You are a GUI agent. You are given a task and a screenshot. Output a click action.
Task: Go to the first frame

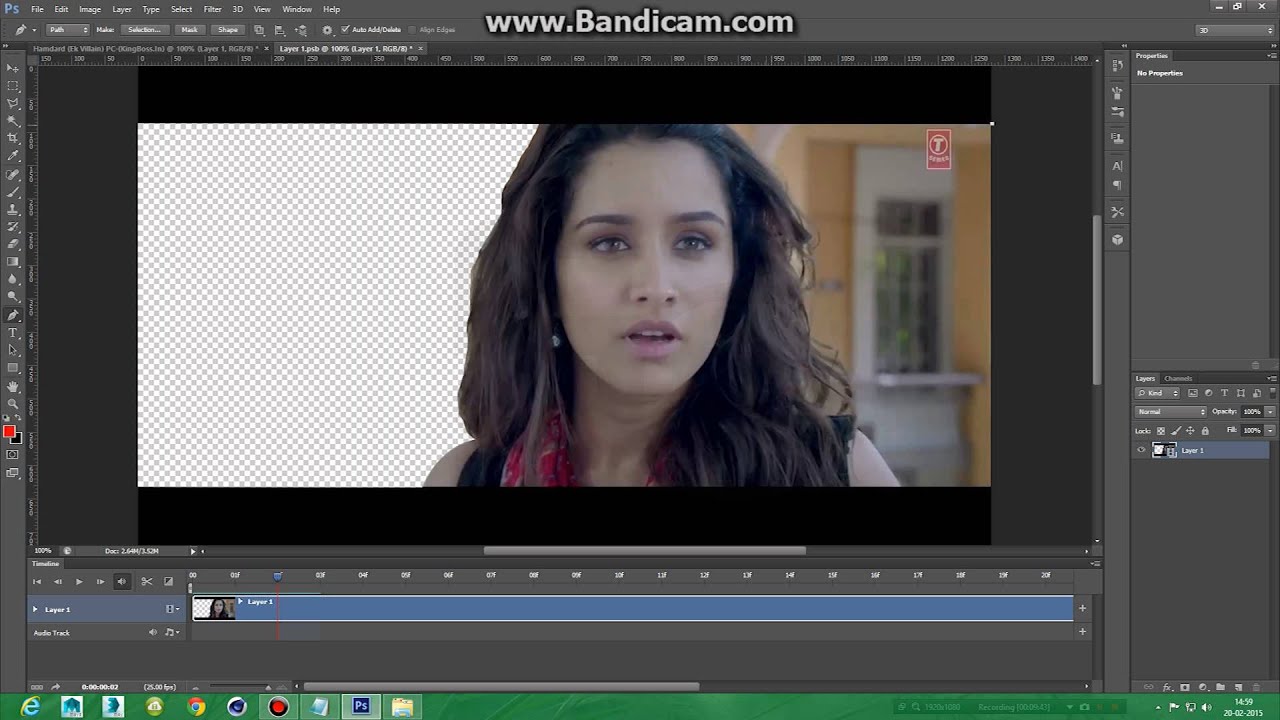point(37,581)
